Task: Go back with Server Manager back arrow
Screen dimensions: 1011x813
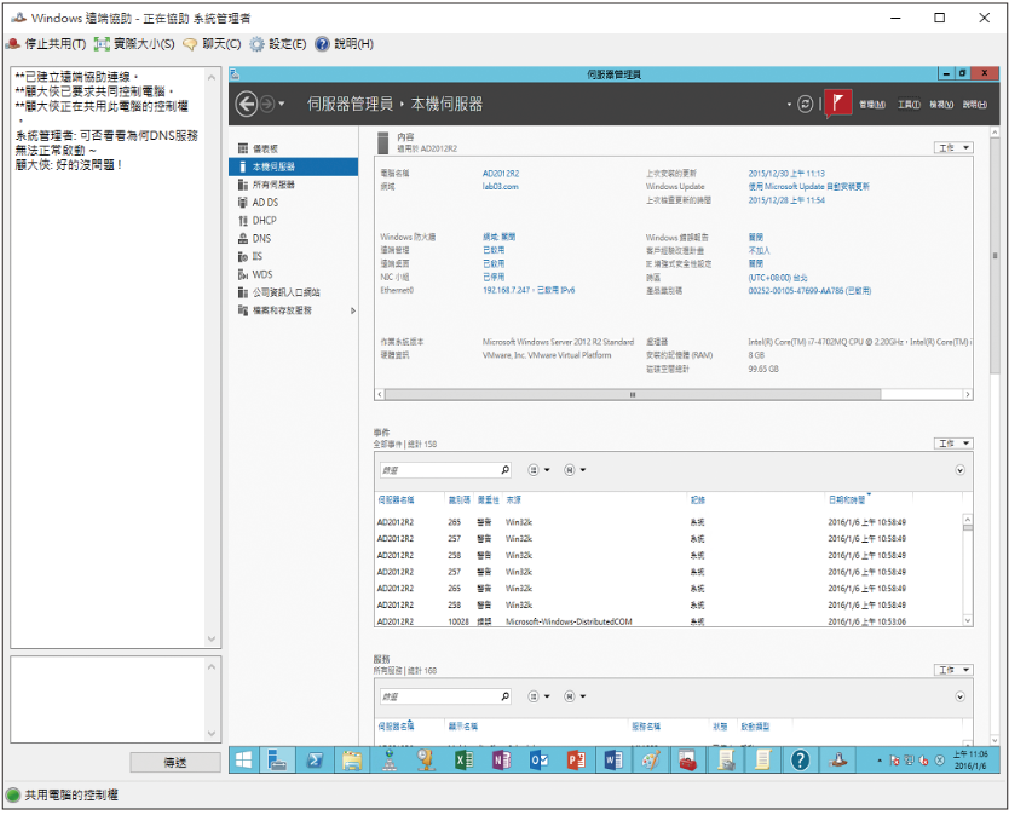Action: pyautogui.click(x=246, y=104)
